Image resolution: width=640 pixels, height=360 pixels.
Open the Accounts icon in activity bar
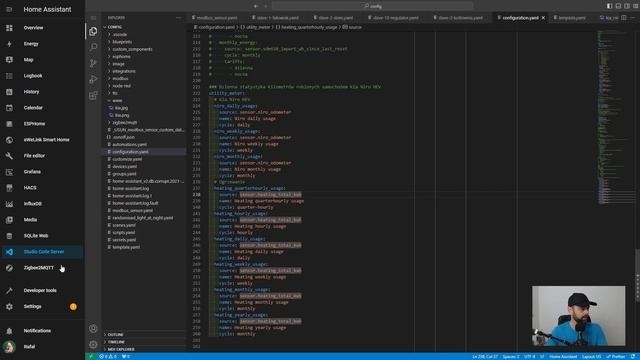tap(93, 329)
